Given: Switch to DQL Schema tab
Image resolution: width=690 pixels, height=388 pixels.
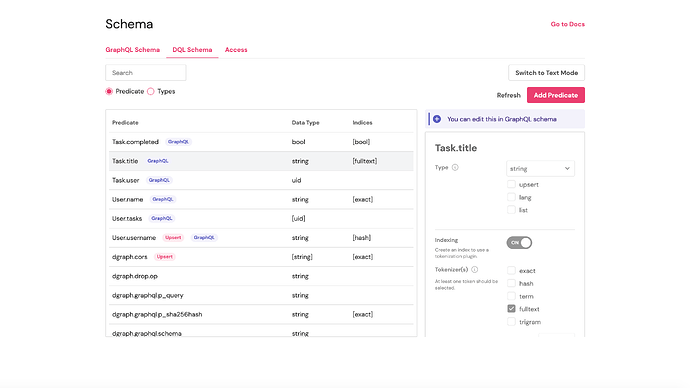Looking at the screenshot, I should 192,50.
